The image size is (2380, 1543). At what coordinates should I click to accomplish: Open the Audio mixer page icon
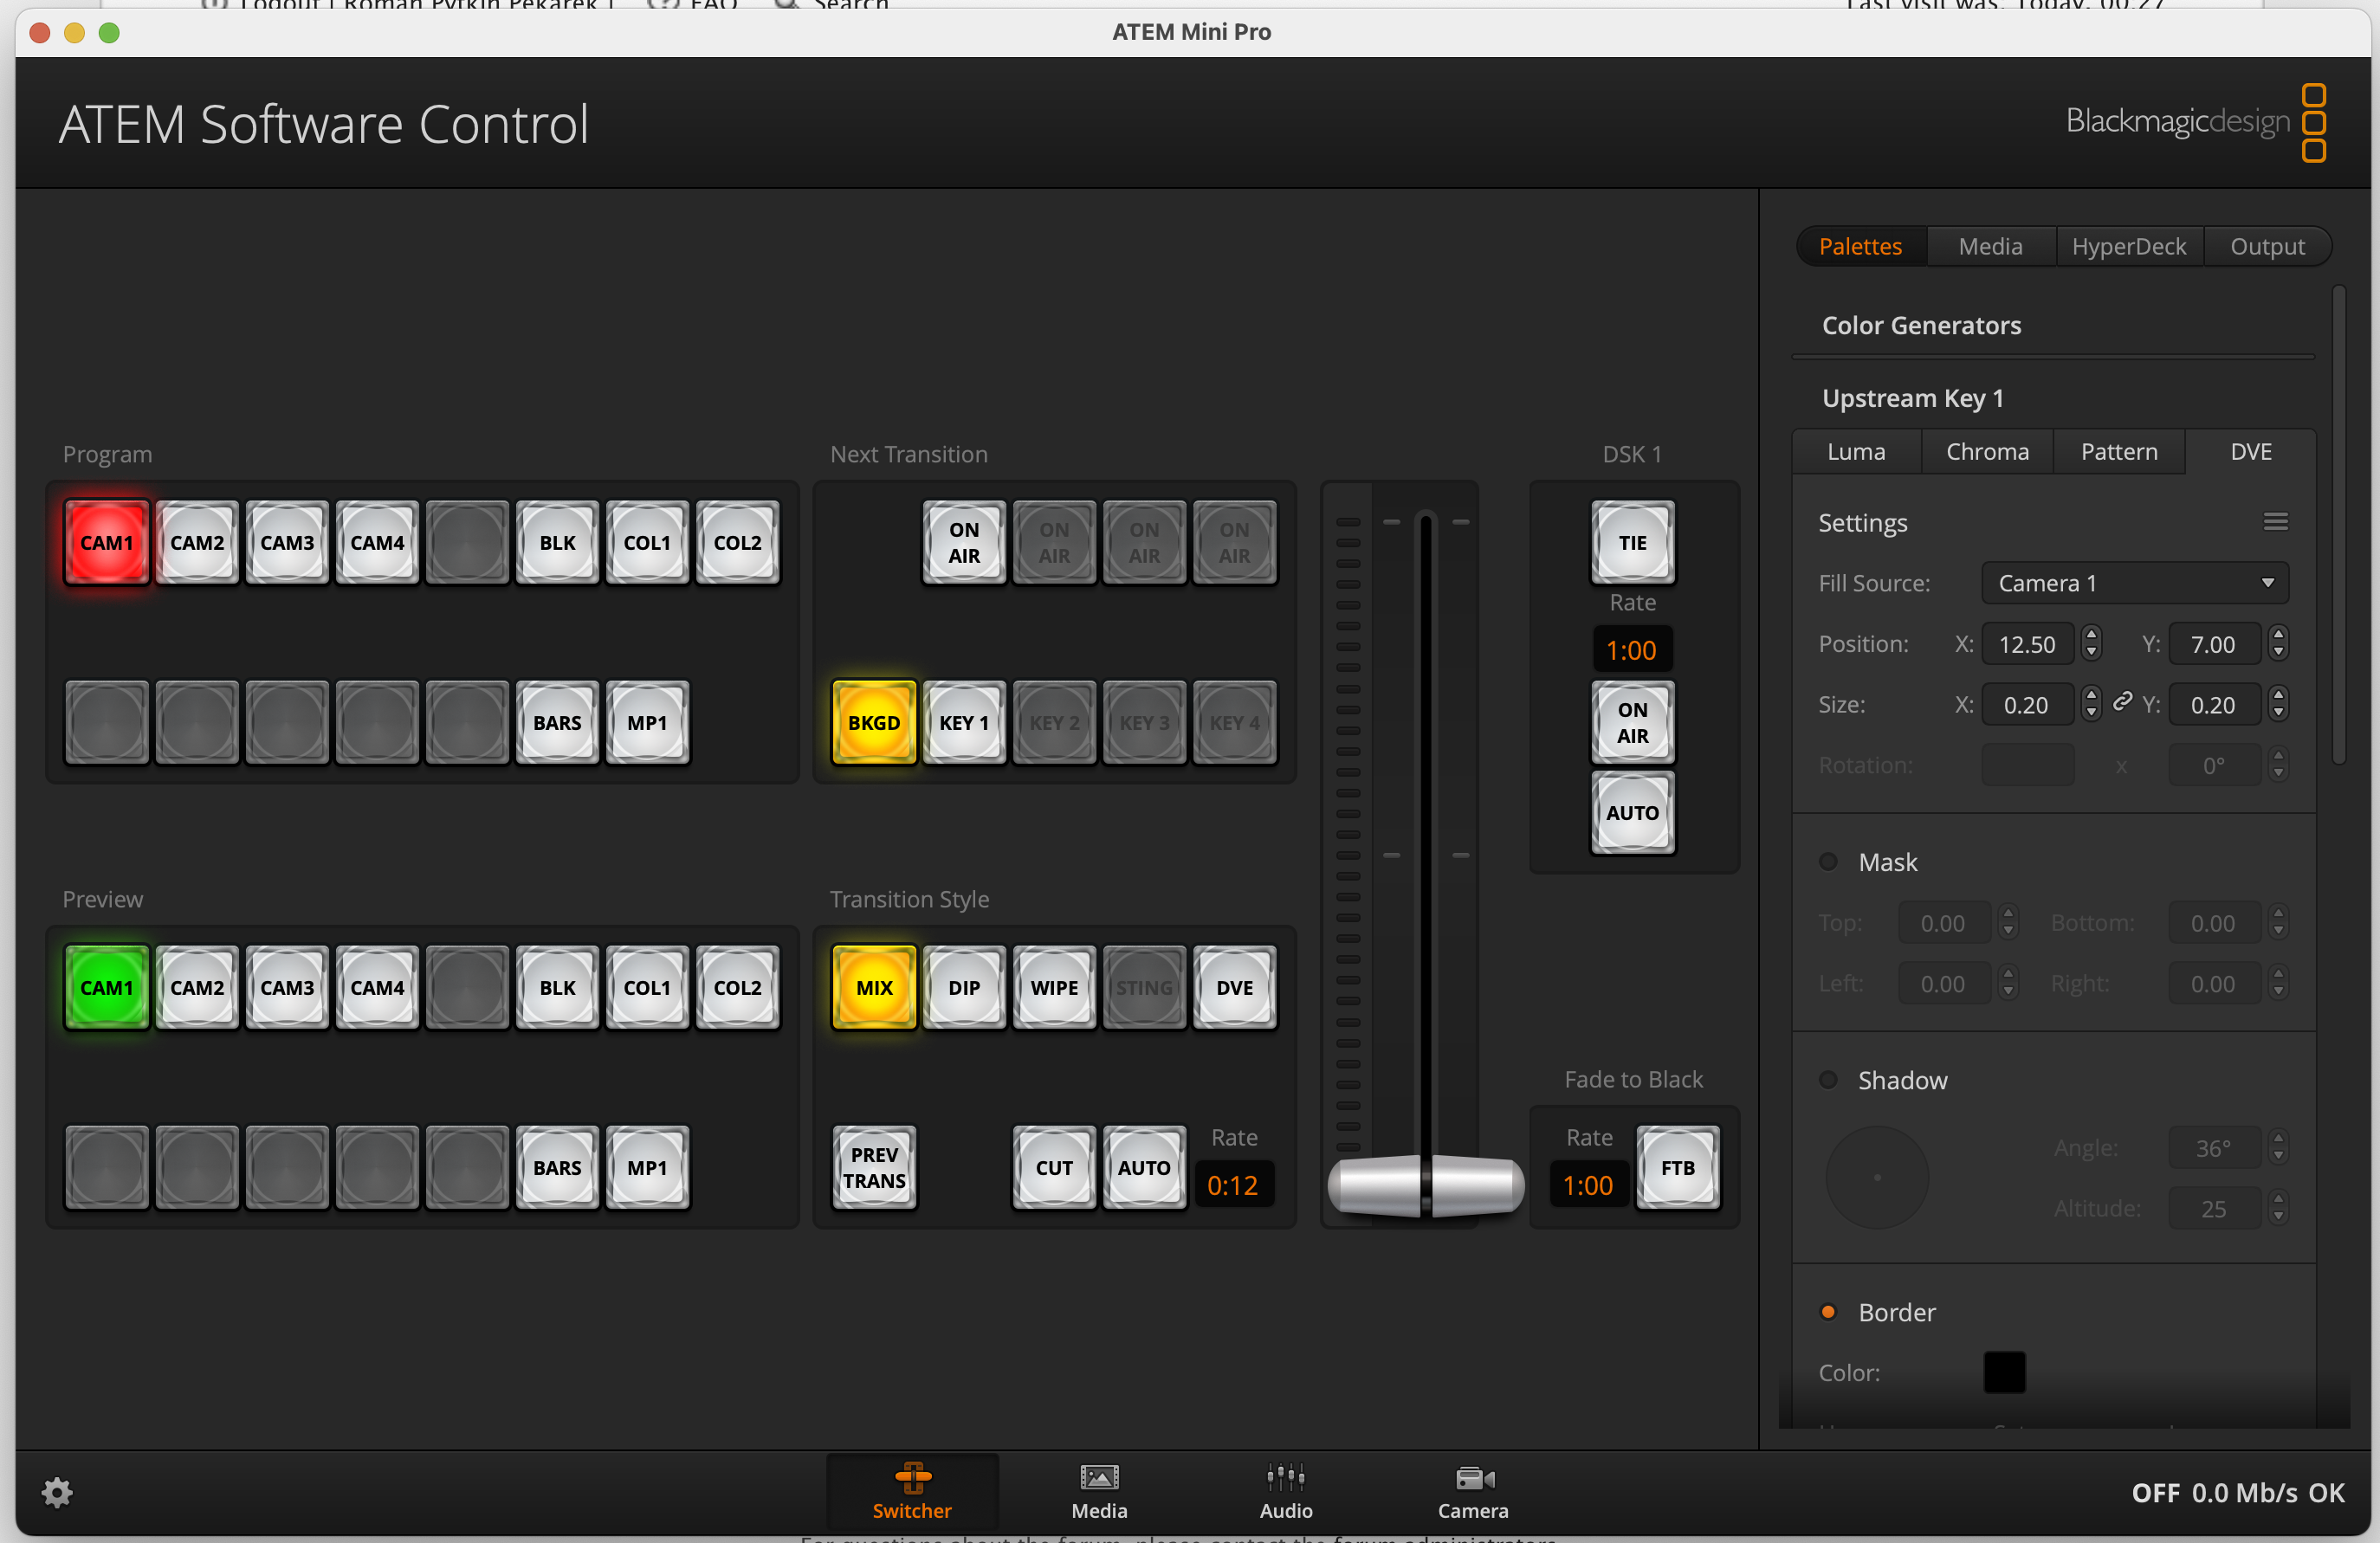point(1286,1492)
